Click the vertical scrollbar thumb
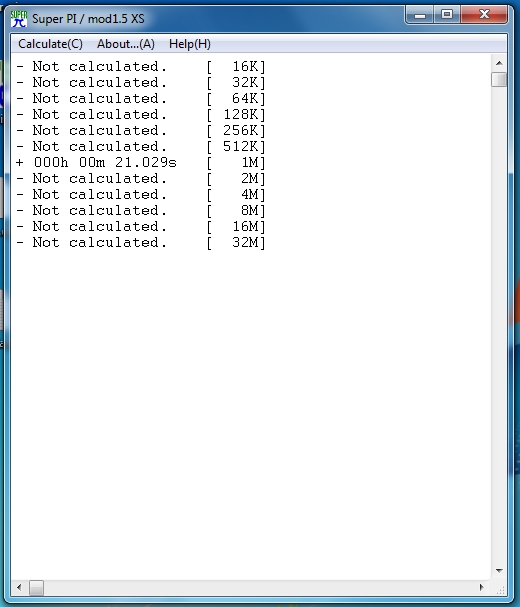The height and width of the screenshot is (607, 520). point(499,80)
